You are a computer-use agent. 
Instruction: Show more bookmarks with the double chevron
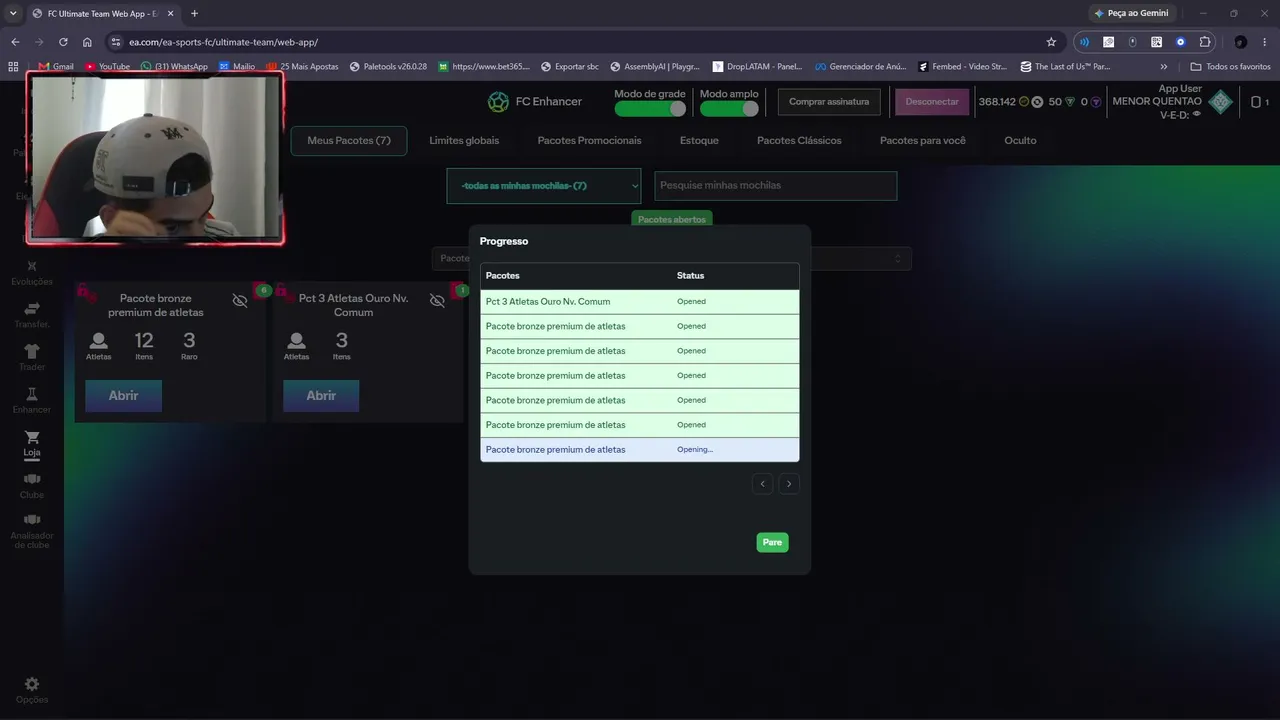click(x=1163, y=67)
